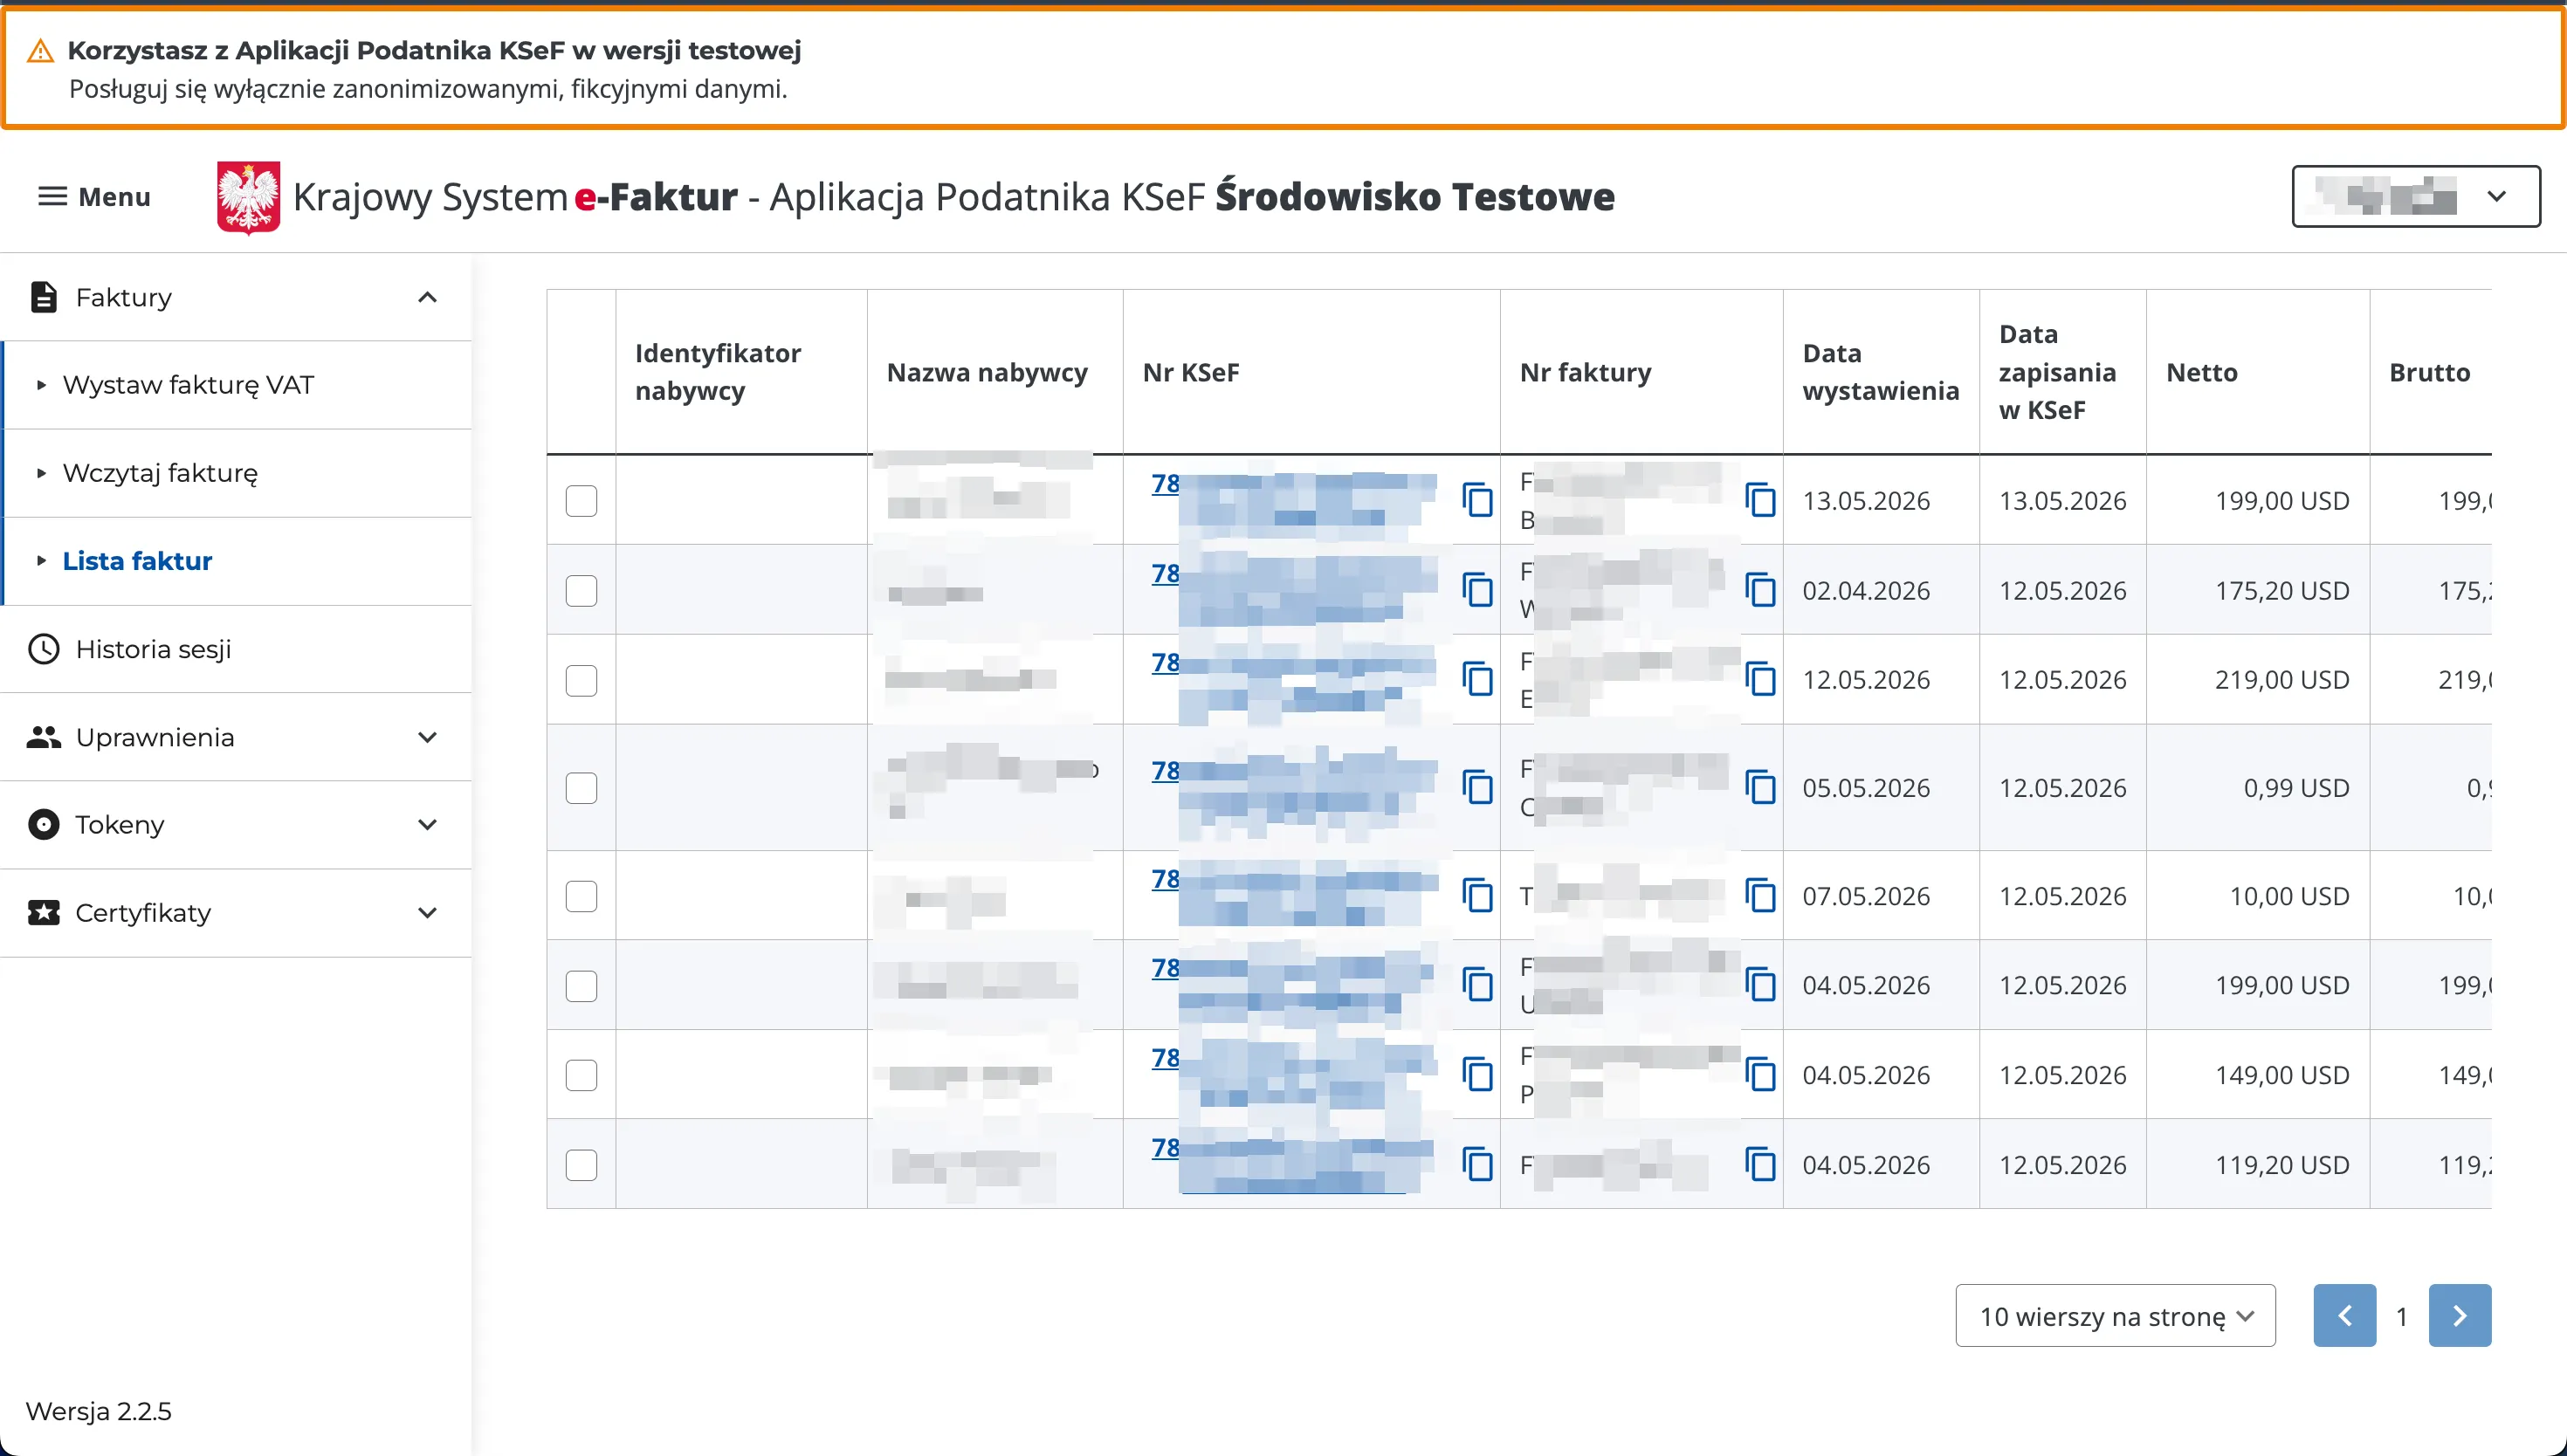Copy KSeF number in 04.05.2026 row with 199,00 USD
2567x1456 pixels.
[1477, 985]
